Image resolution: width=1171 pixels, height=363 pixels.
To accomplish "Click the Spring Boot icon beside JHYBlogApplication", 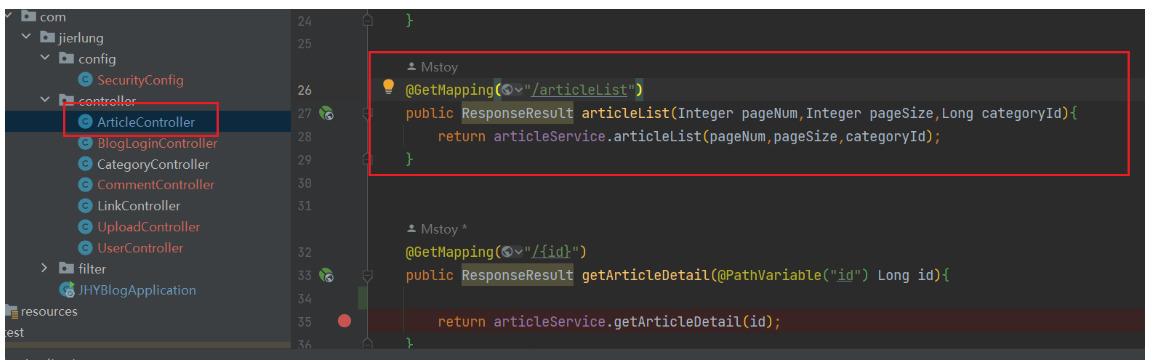I will (66, 290).
